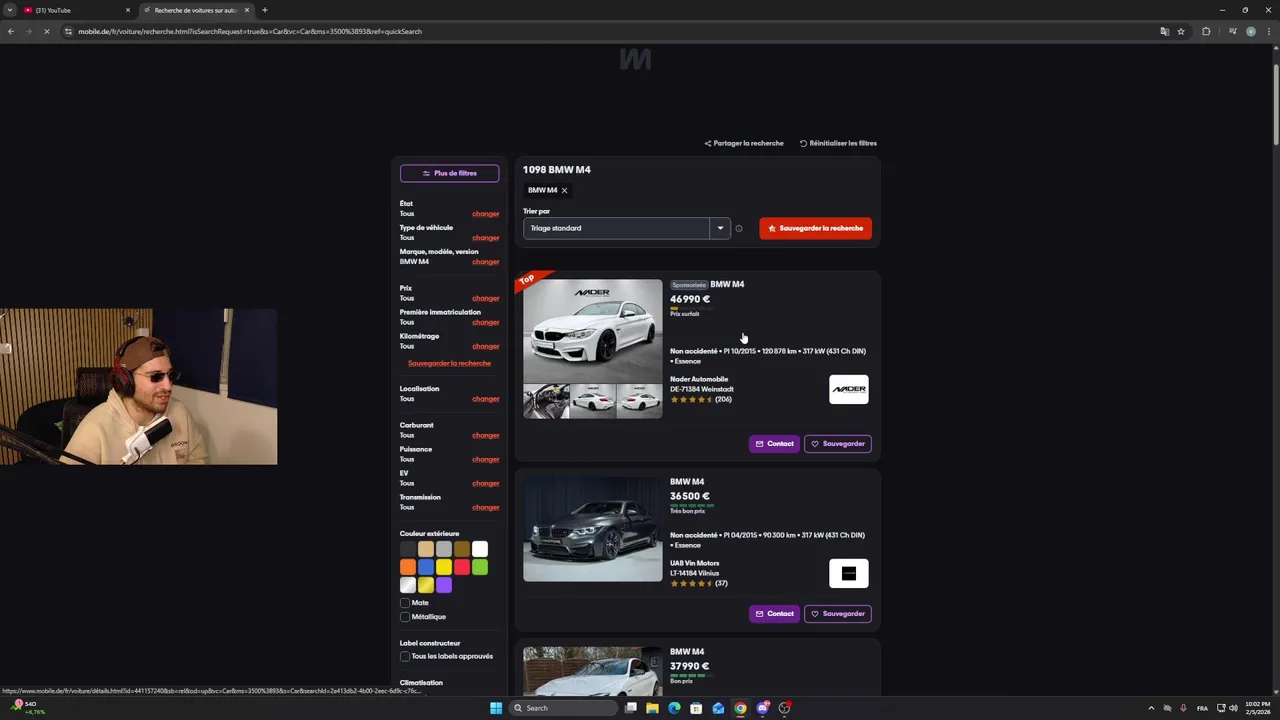The height and width of the screenshot is (720, 1280).
Task: Remove the BMW M4 filter chip
Action: click(564, 190)
